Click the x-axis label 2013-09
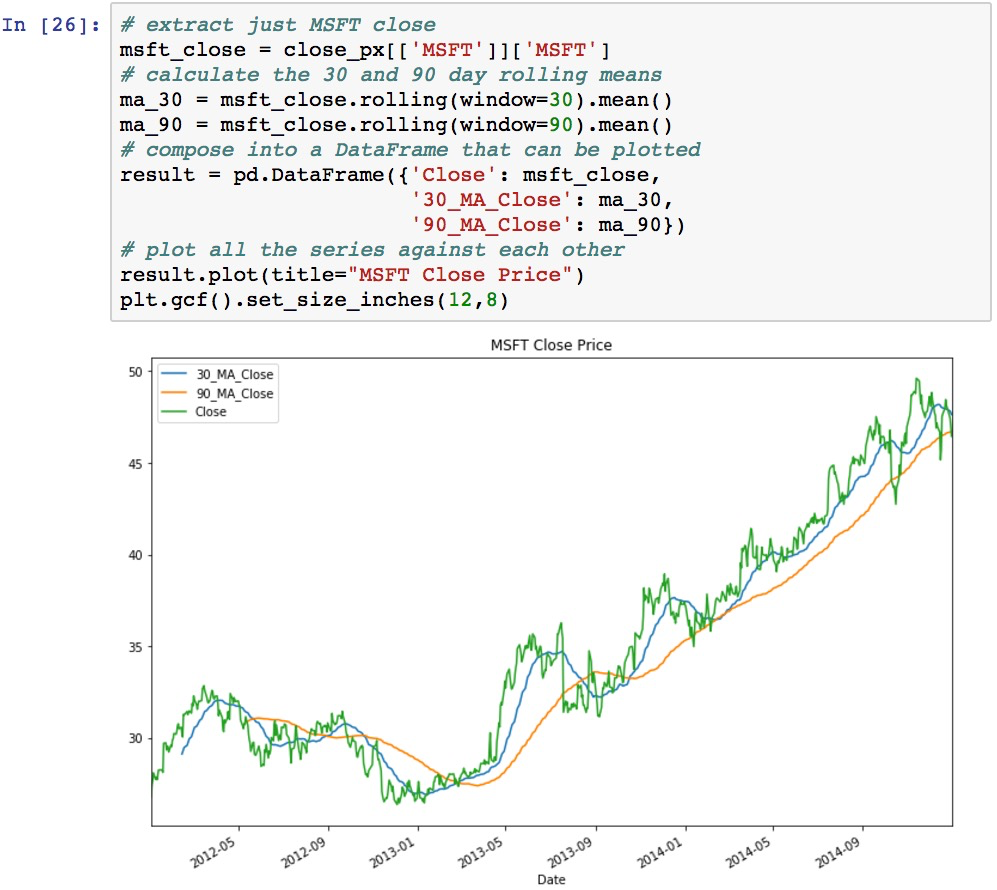The width and height of the screenshot is (997, 890). tap(570, 852)
